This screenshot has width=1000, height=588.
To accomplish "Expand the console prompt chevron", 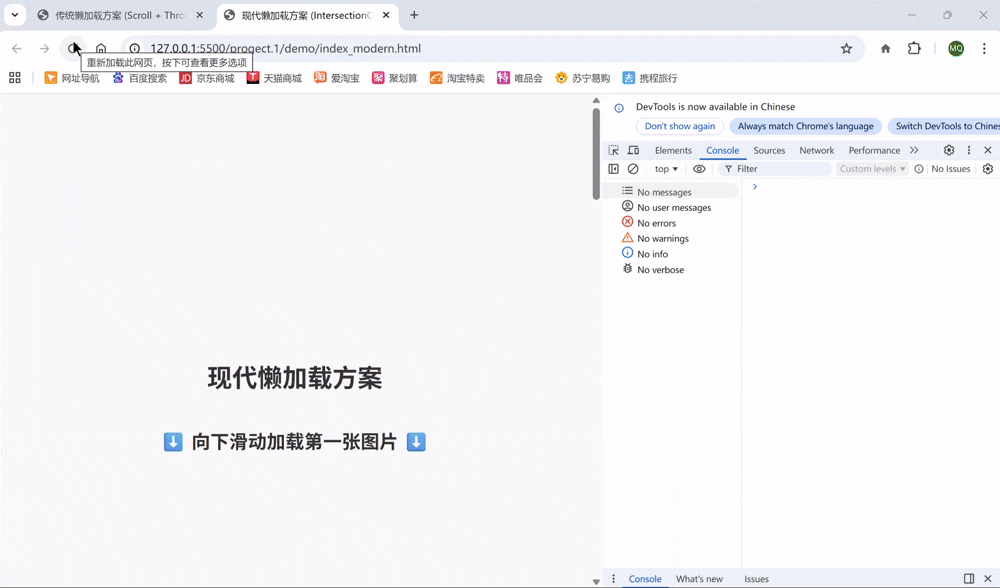I will [754, 186].
